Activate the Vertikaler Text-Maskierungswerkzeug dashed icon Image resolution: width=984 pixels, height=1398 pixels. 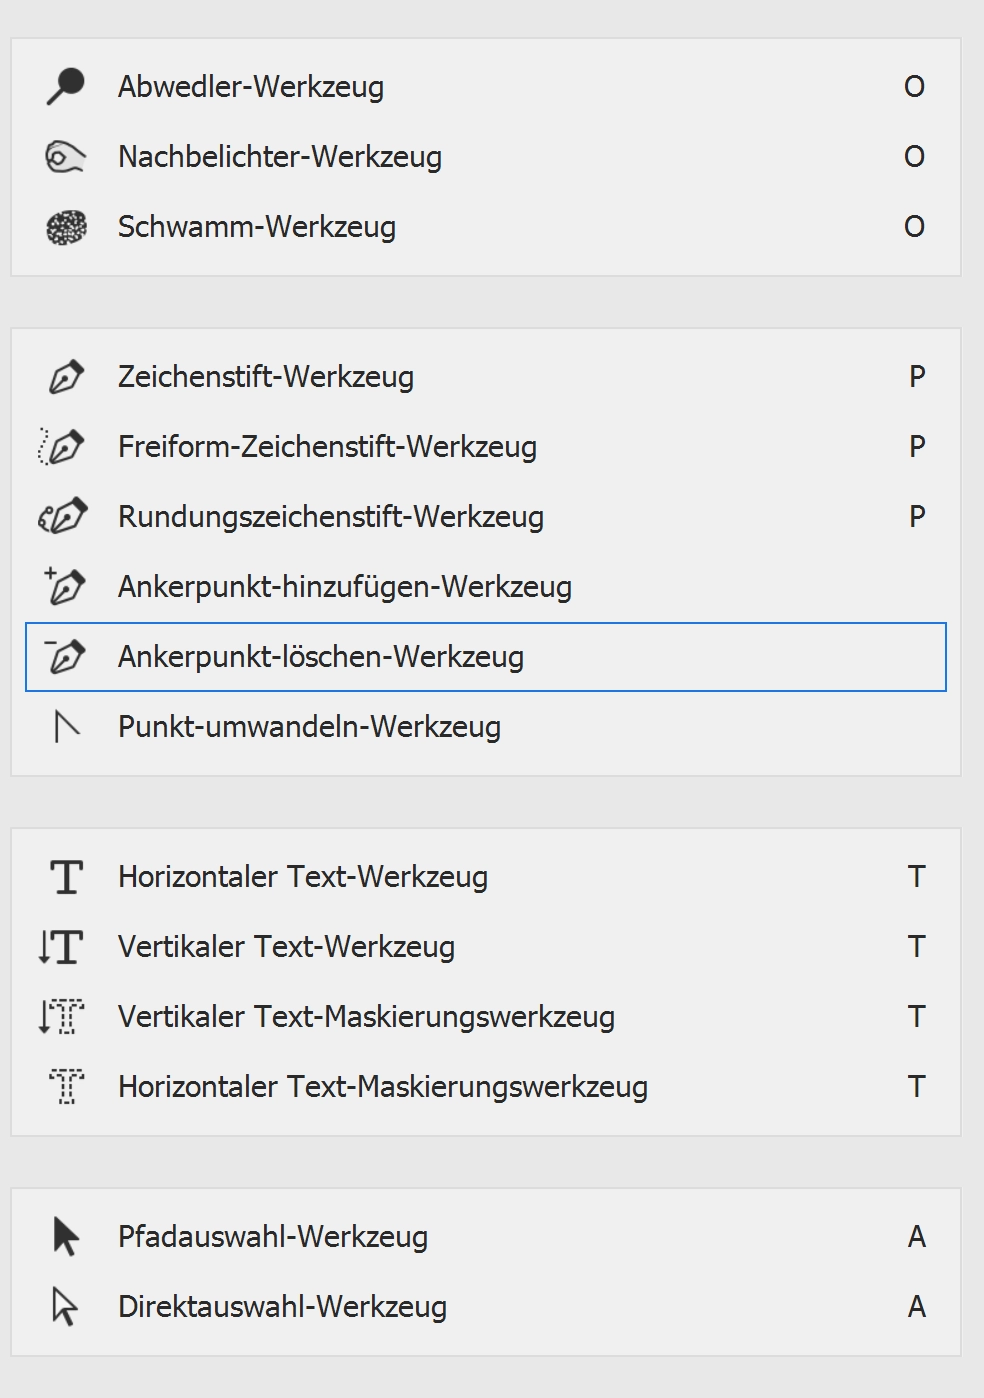pos(61,1017)
